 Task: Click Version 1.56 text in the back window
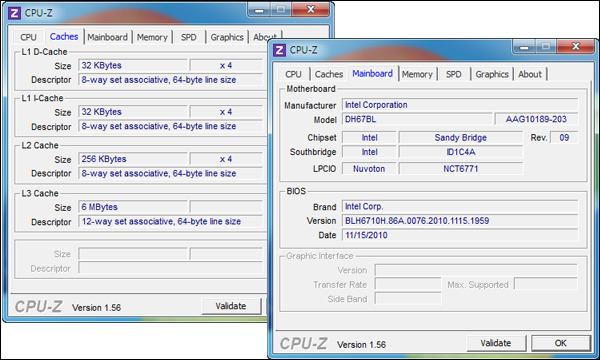click(x=96, y=308)
